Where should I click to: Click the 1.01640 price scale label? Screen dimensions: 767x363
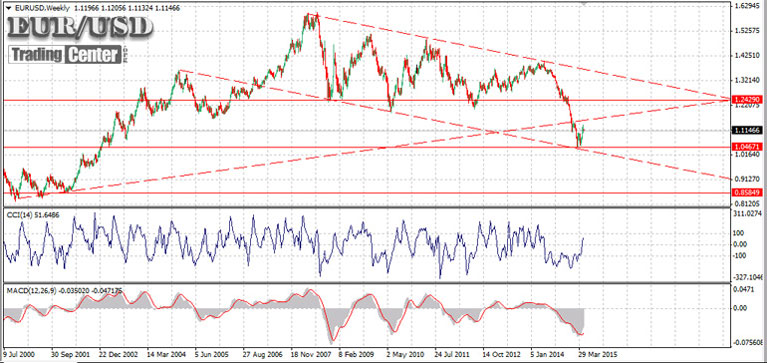746,155
